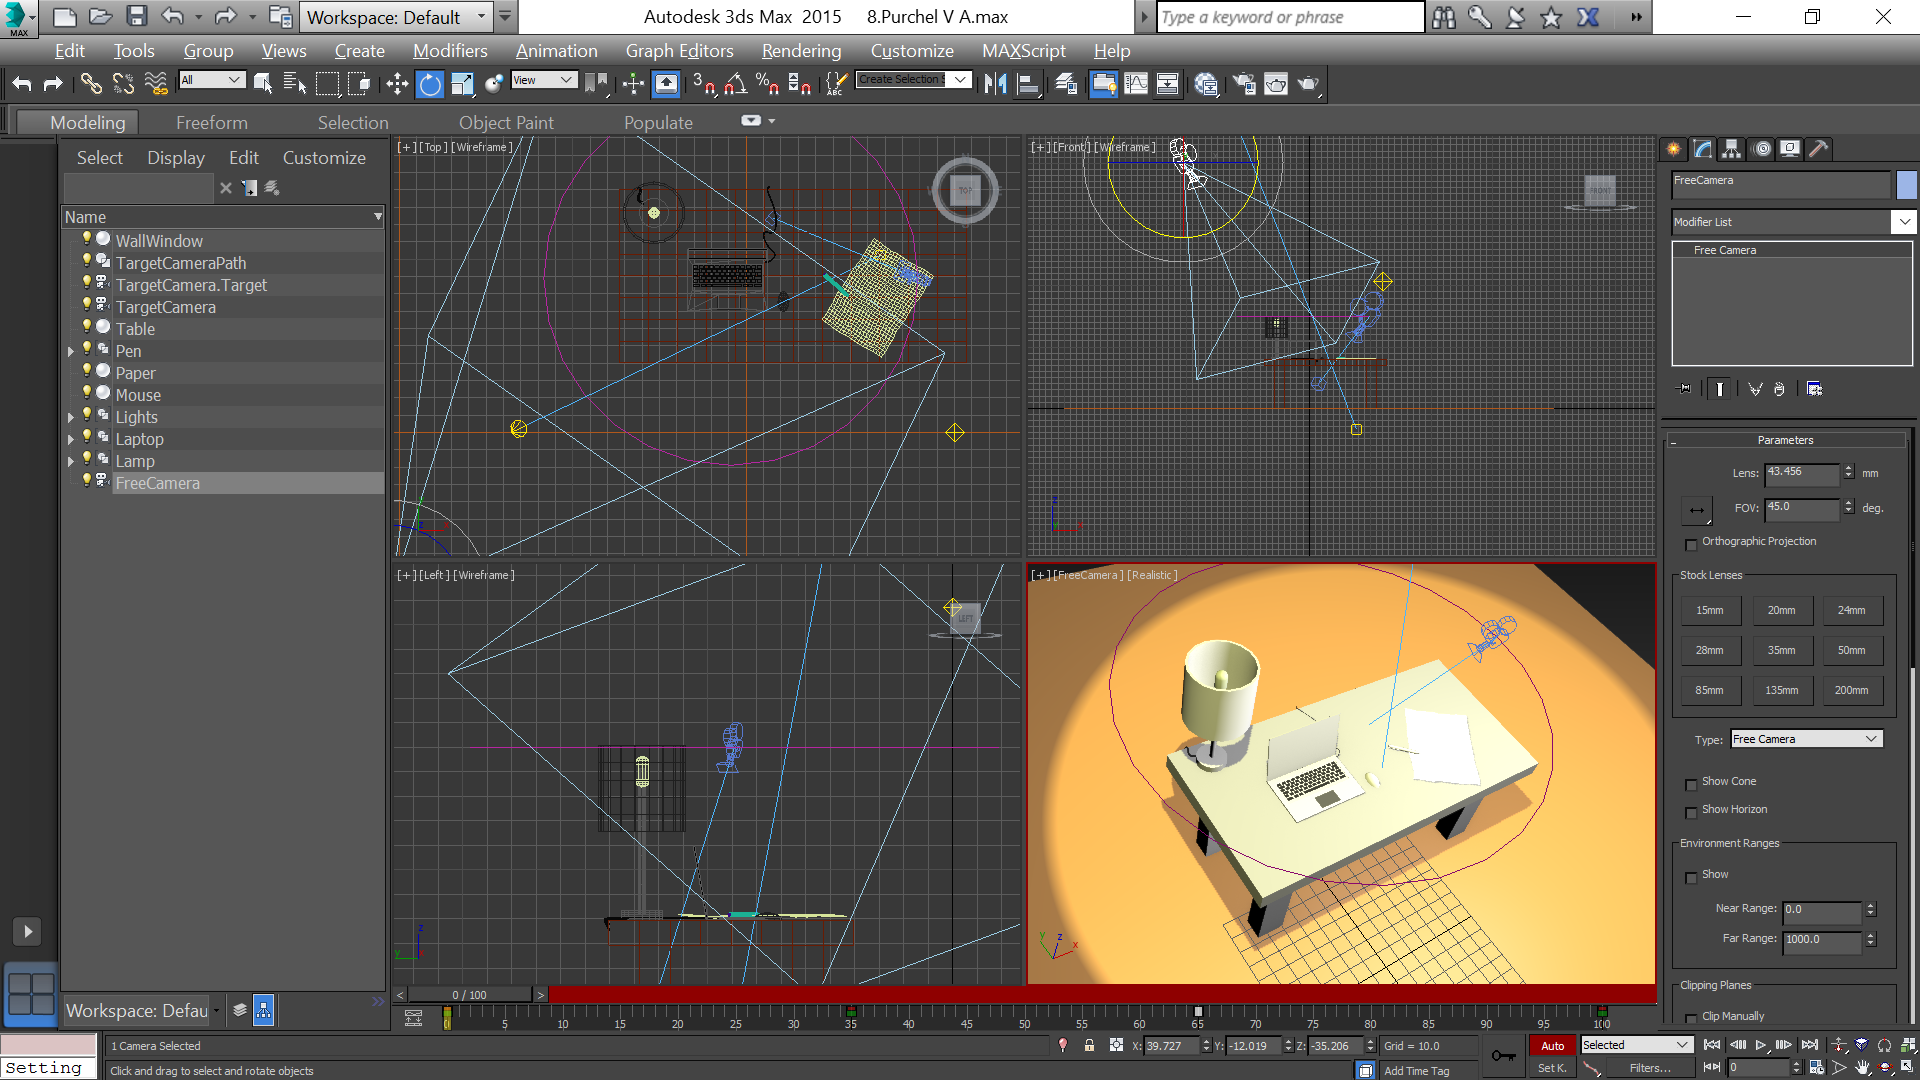Open camera Type dropdown
The image size is (1920, 1080).
pyautogui.click(x=1806, y=739)
